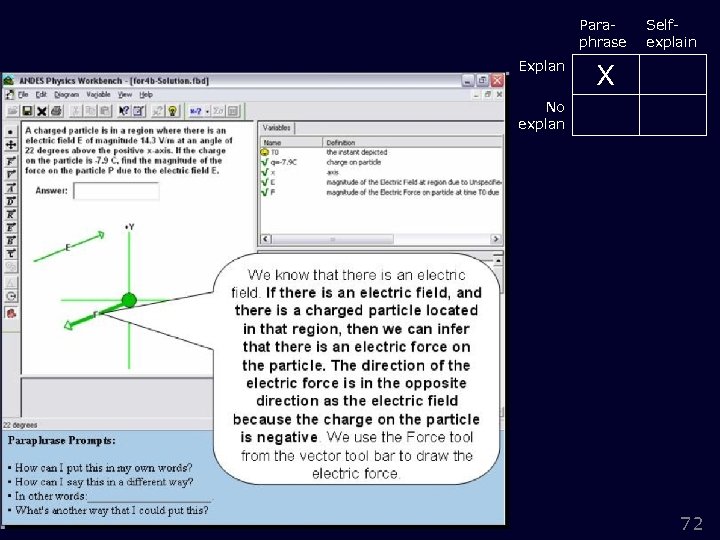This screenshot has height=540, width=720.
Task: Click the green charged particle dot
Action: point(129,300)
